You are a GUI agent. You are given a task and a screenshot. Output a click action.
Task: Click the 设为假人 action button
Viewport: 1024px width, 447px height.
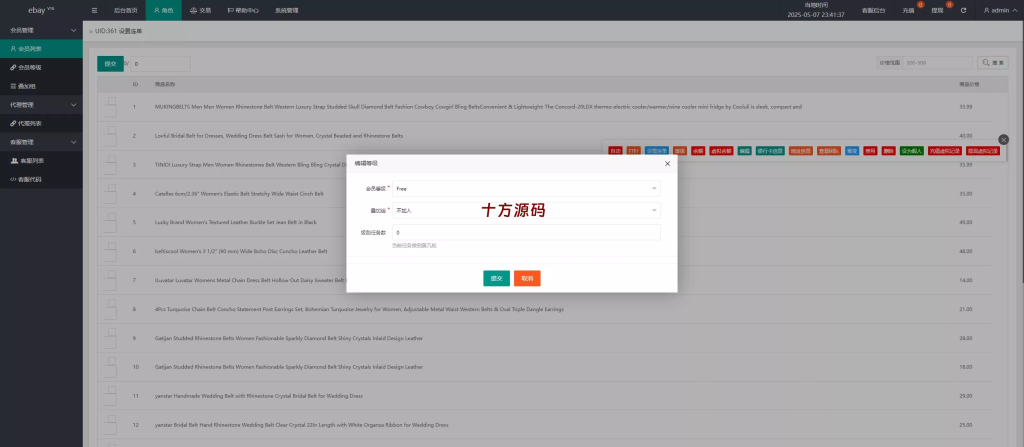(911, 150)
